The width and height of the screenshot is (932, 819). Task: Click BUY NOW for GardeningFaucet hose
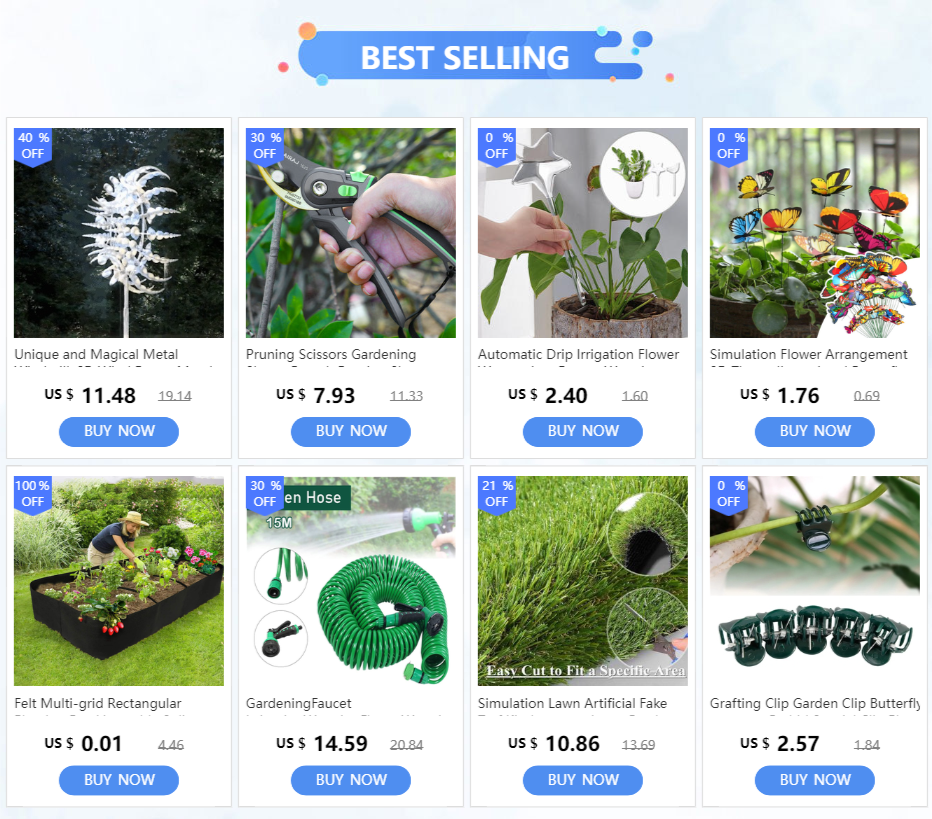tap(351, 780)
